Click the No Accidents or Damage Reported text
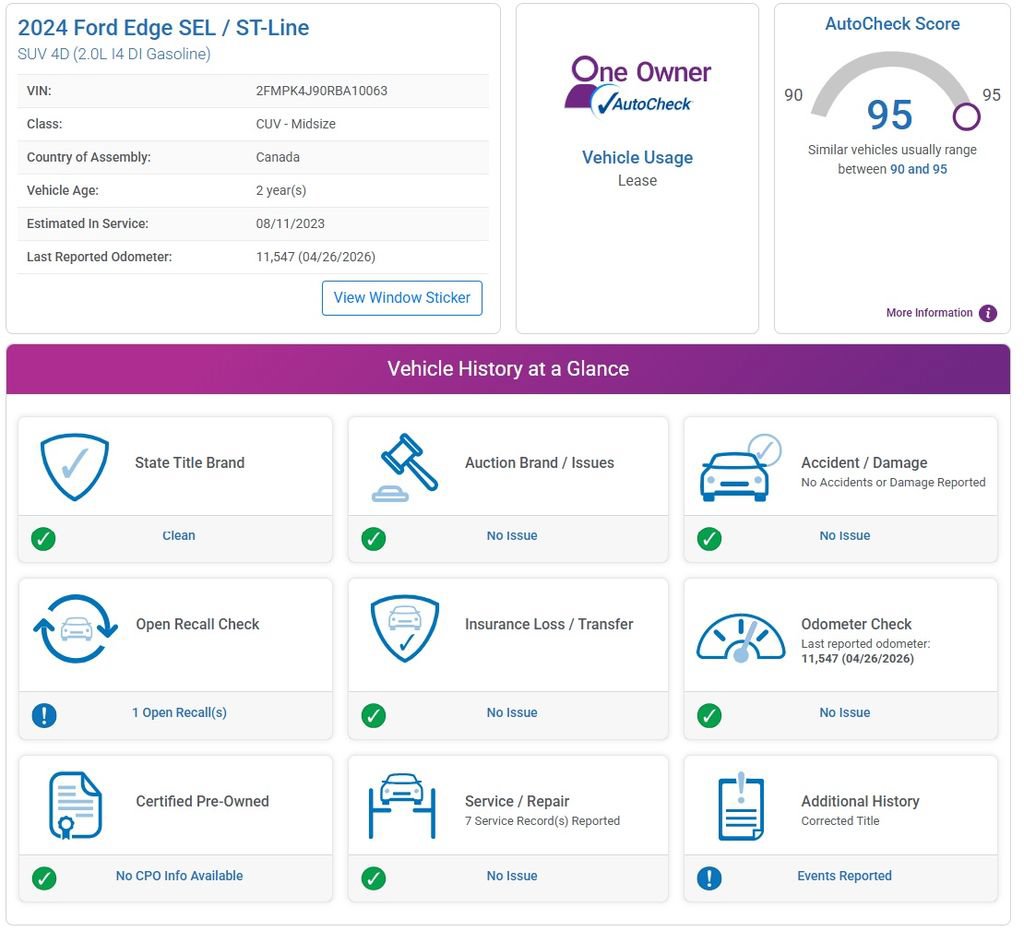Image resolution: width=1024 pixels, height=934 pixels. tap(893, 483)
